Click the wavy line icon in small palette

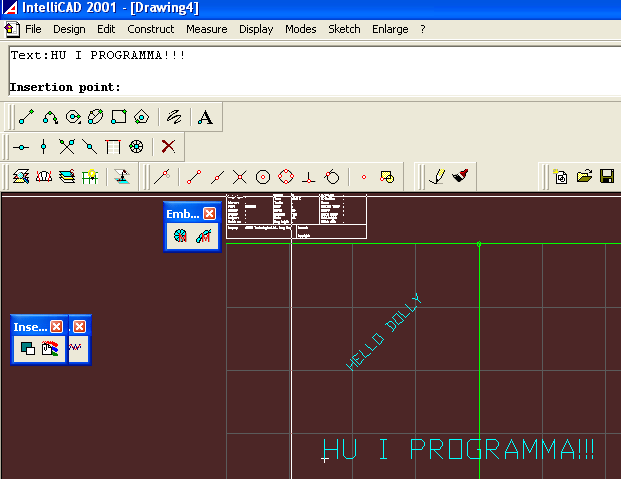tap(75, 347)
